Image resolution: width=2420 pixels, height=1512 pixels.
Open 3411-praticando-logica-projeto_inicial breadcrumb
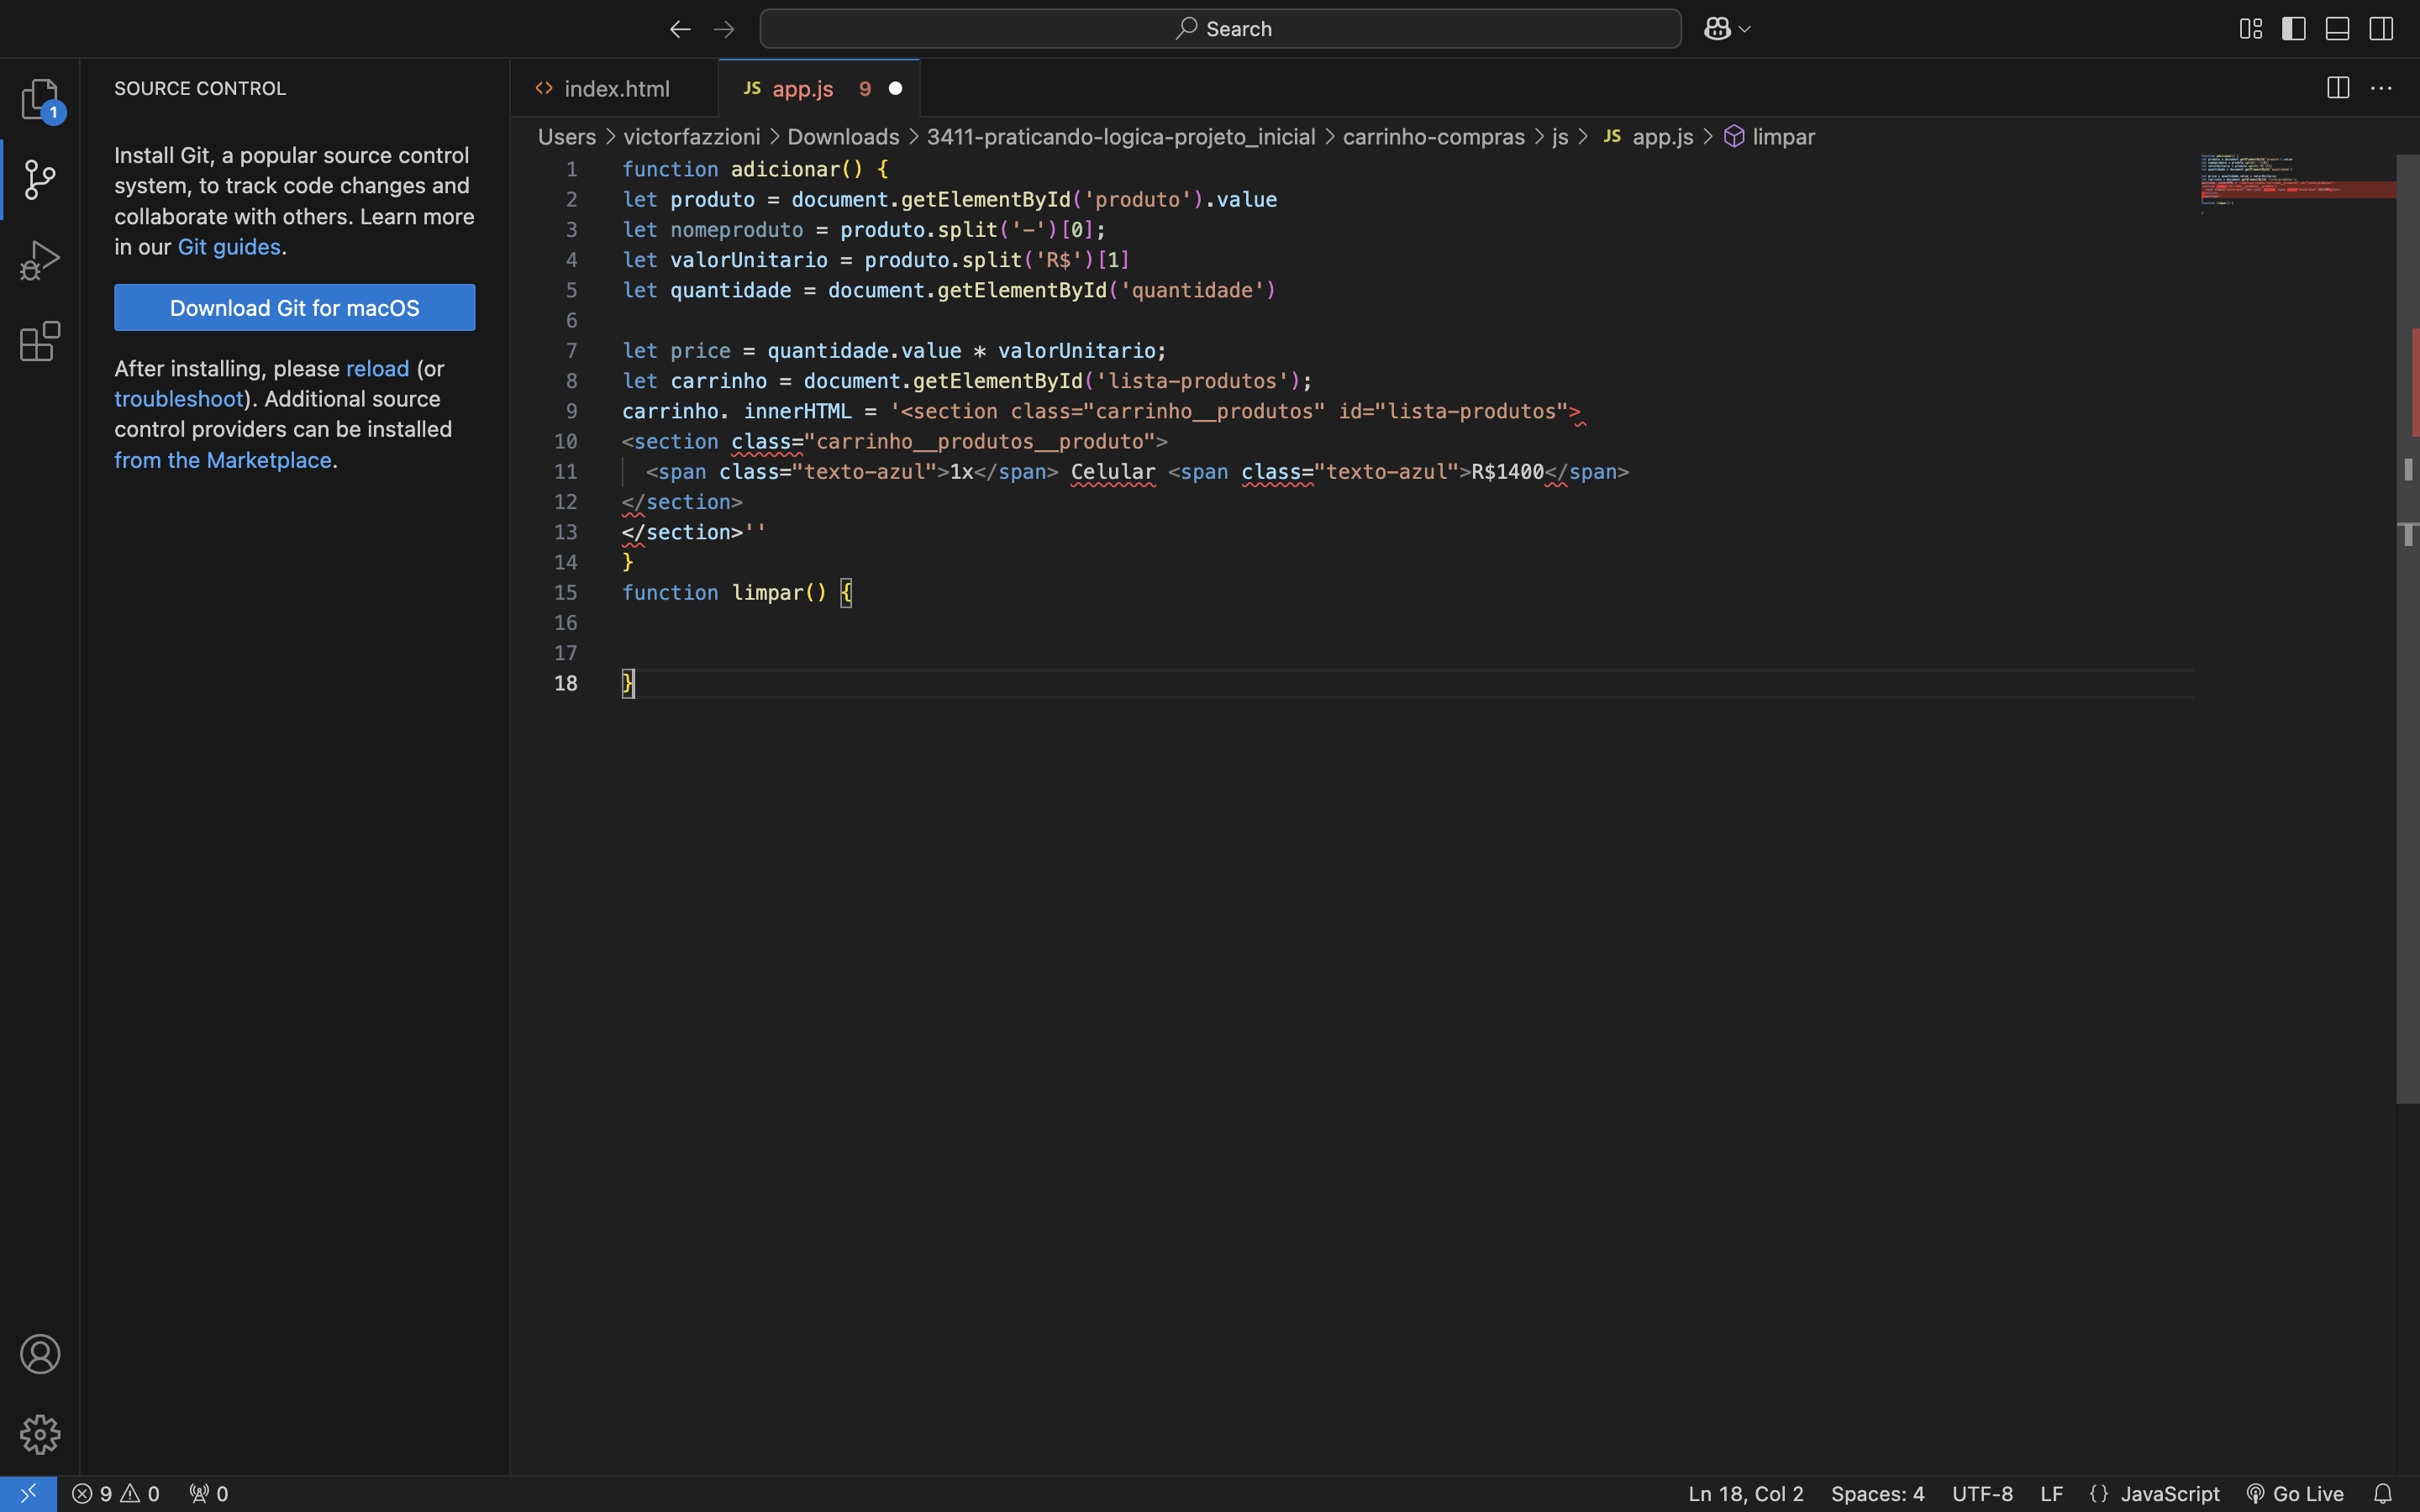[1120, 137]
